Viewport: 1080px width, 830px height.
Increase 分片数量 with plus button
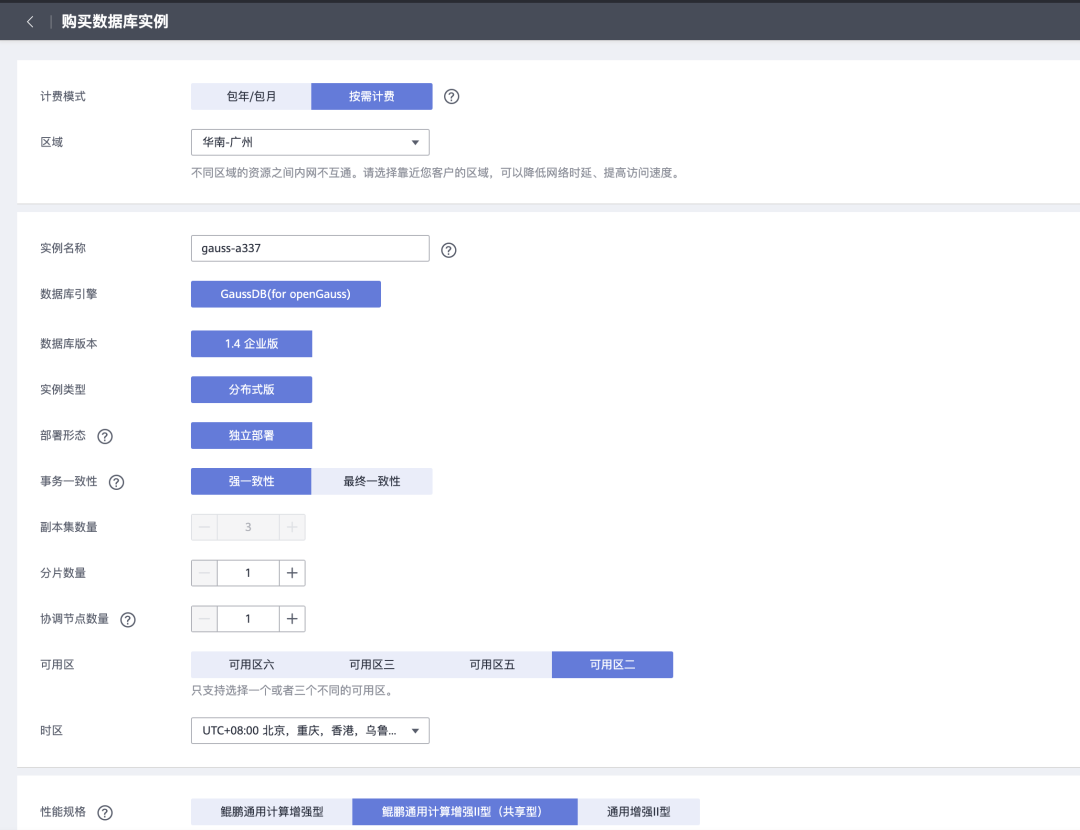(292, 573)
